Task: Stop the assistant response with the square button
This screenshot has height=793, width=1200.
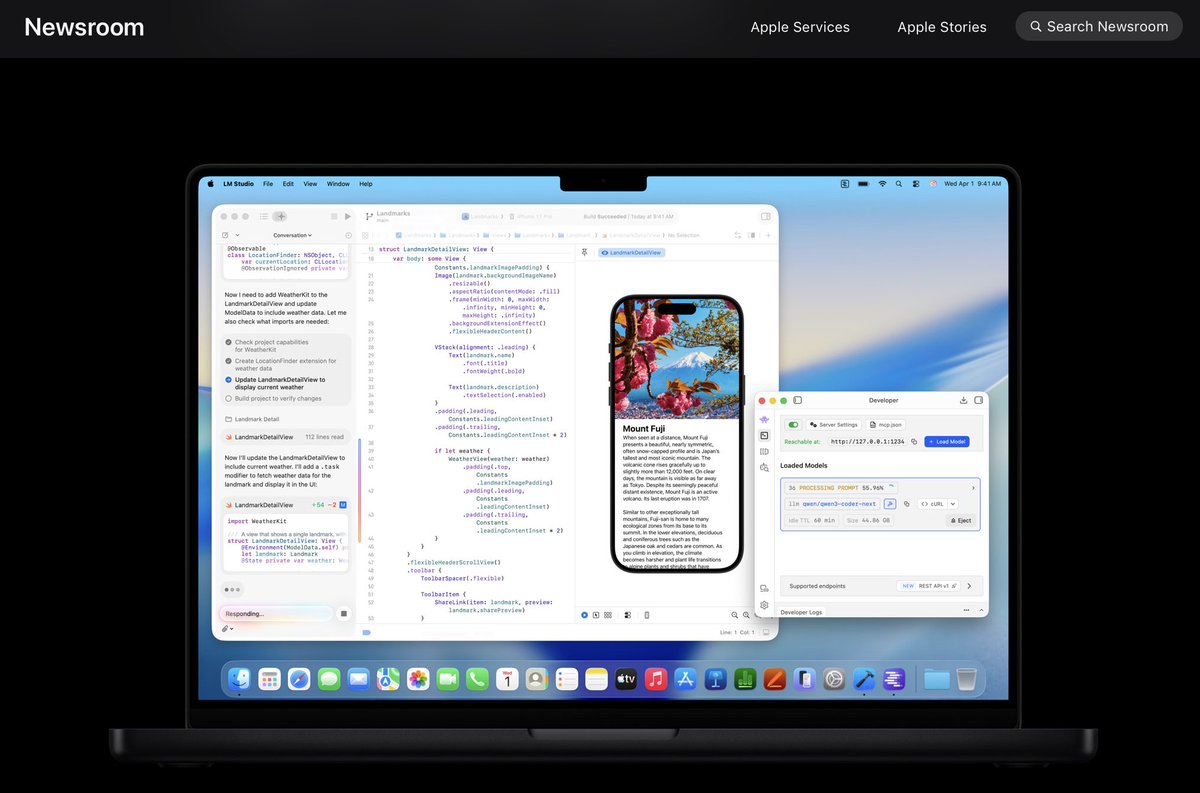Action: (x=344, y=613)
